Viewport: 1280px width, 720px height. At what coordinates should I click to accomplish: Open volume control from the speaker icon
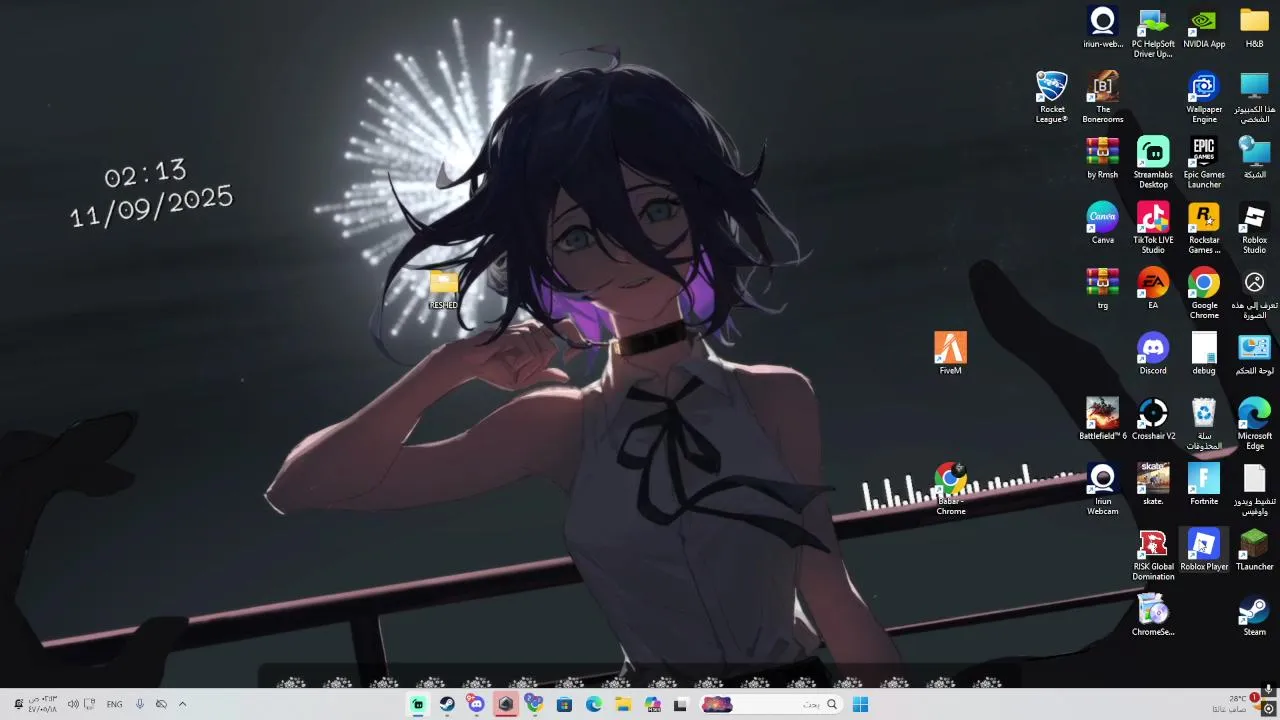pos(73,704)
